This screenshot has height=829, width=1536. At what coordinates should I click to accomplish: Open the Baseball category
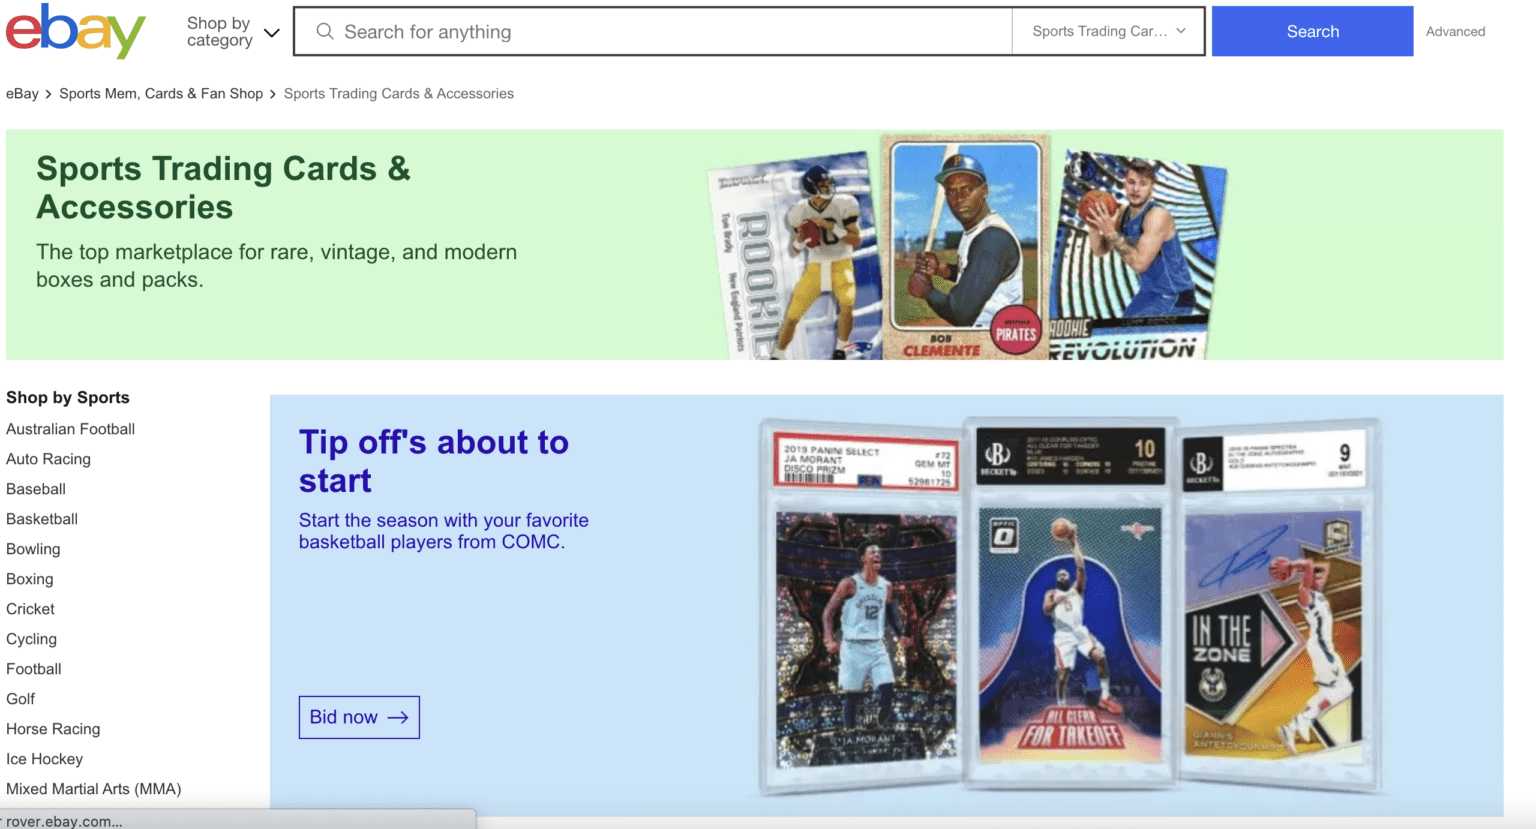click(36, 489)
